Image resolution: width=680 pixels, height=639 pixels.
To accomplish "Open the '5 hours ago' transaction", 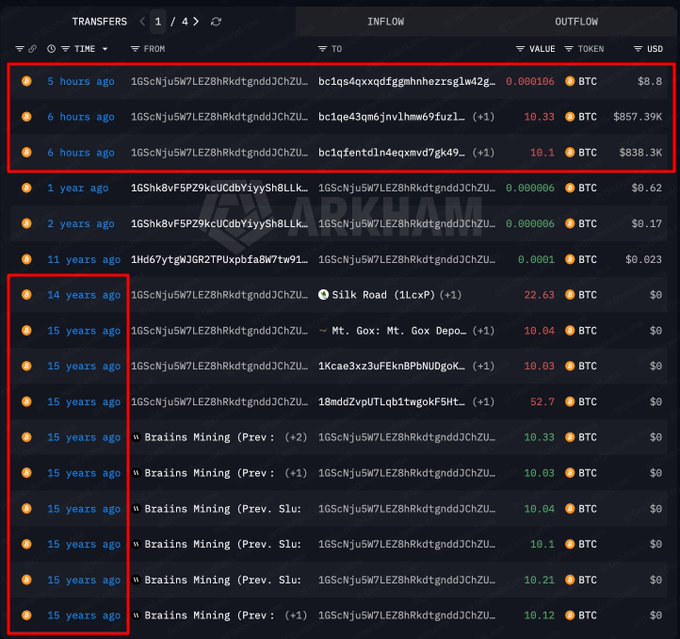I will pos(81,82).
